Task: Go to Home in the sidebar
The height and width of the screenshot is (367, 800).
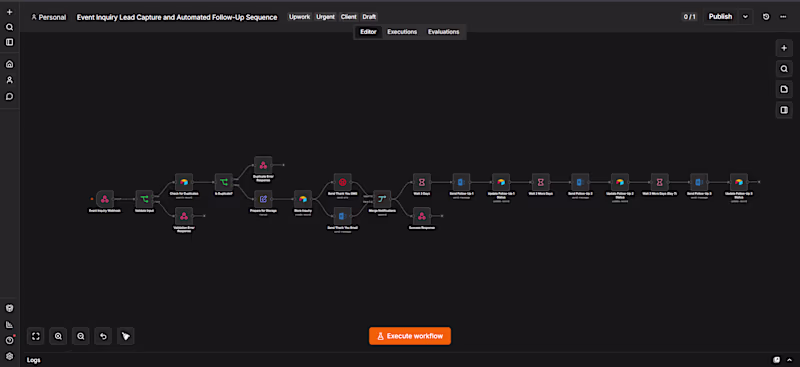Action: click(x=9, y=64)
